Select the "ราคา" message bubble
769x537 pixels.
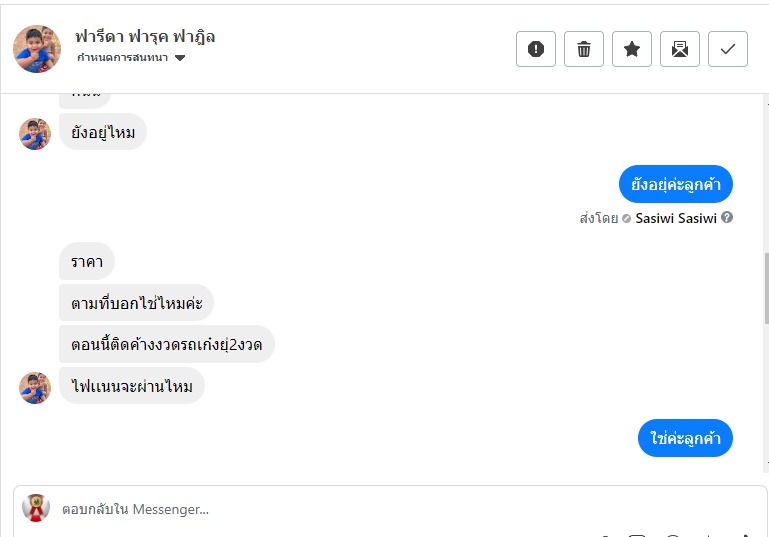click(x=87, y=261)
